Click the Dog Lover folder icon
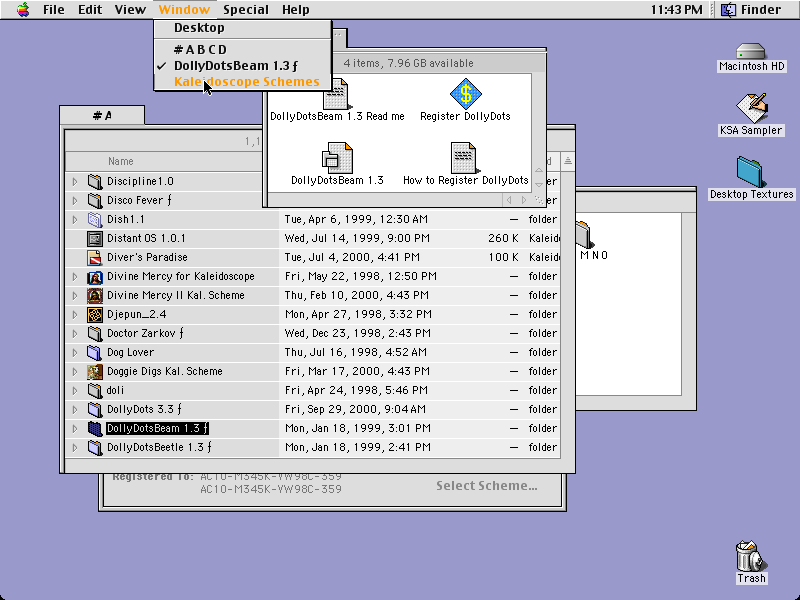 tap(94, 352)
